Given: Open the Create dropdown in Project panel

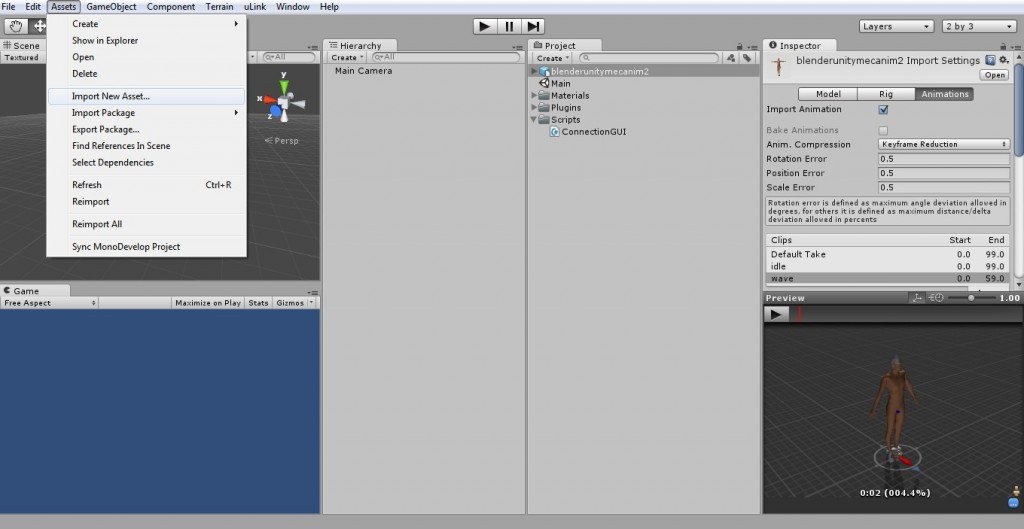Looking at the screenshot, I should (x=553, y=57).
